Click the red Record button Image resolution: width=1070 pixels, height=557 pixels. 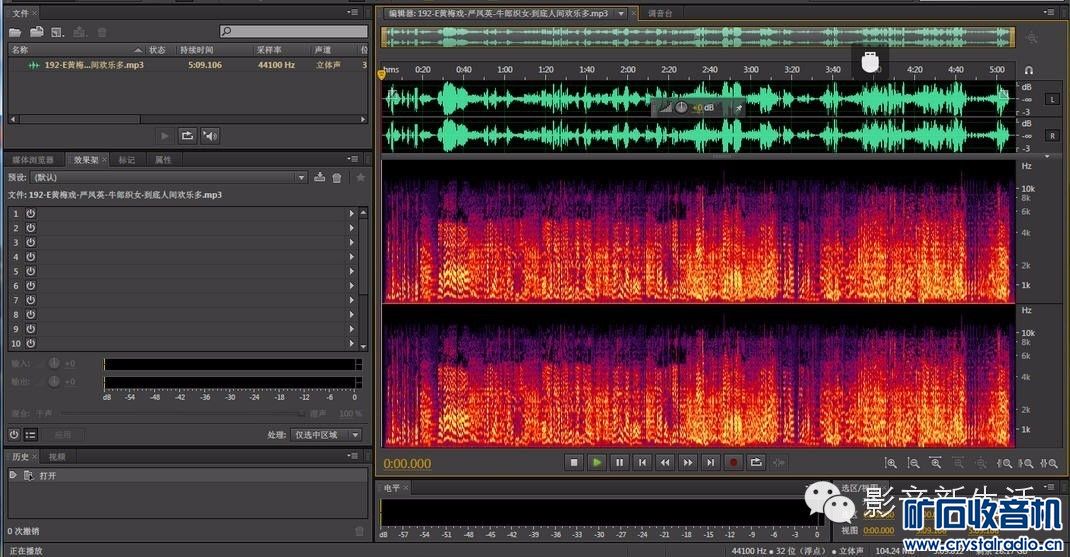[x=733, y=462]
